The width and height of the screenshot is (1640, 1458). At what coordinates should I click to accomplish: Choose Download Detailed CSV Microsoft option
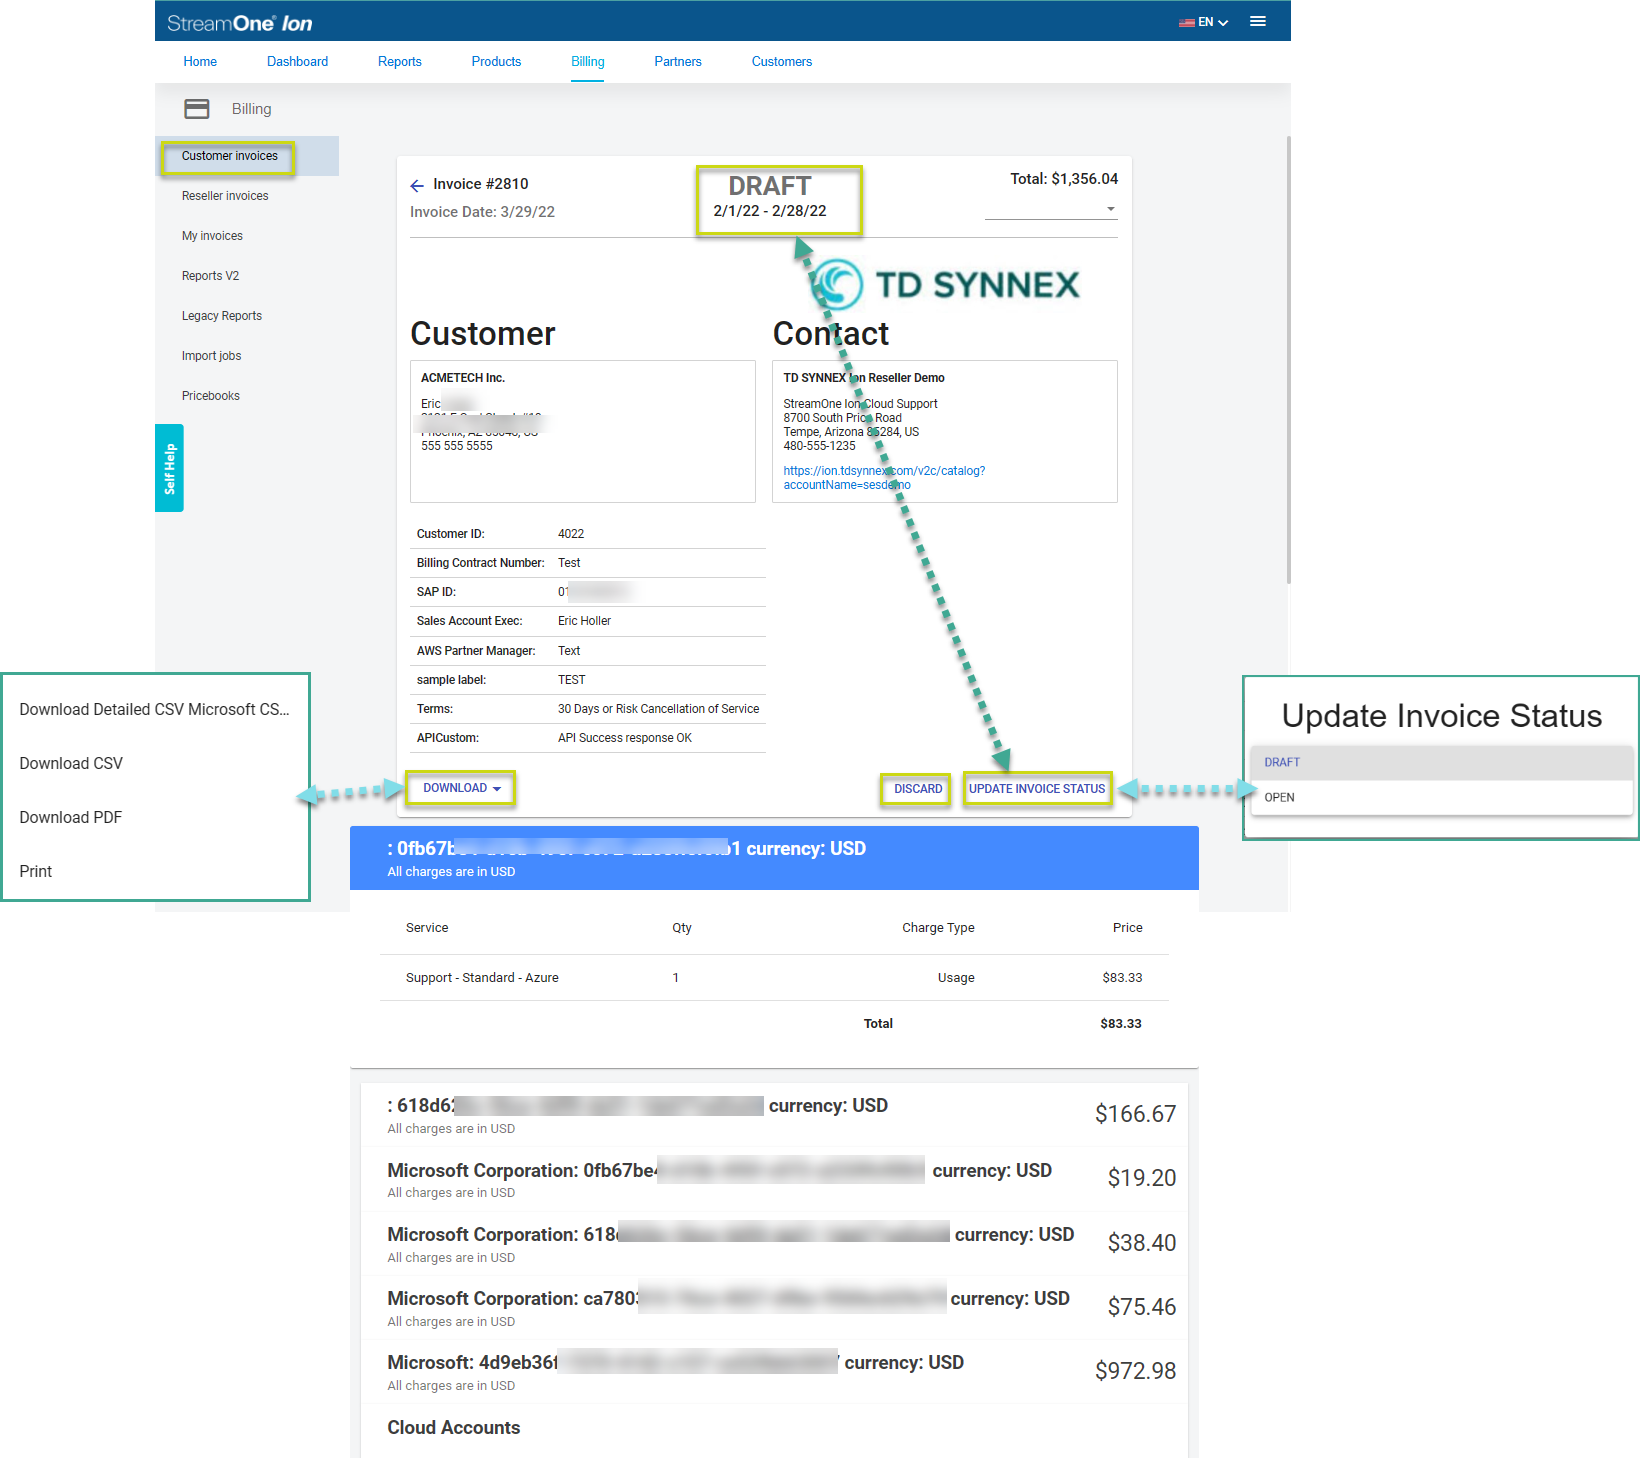tap(154, 709)
